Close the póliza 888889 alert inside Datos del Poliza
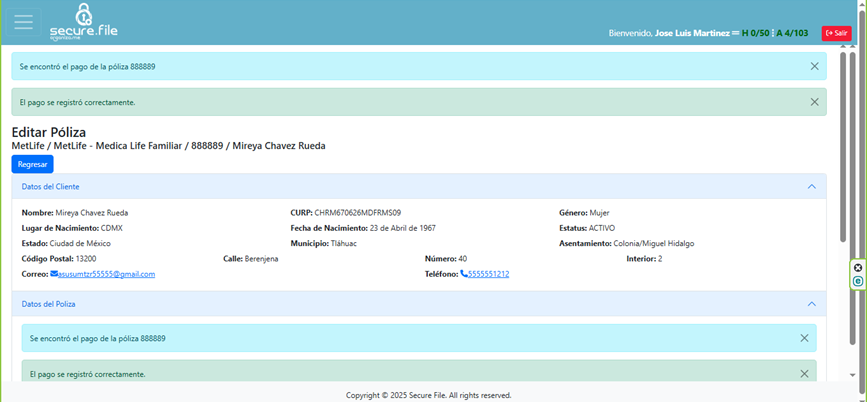 [x=804, y=338]
